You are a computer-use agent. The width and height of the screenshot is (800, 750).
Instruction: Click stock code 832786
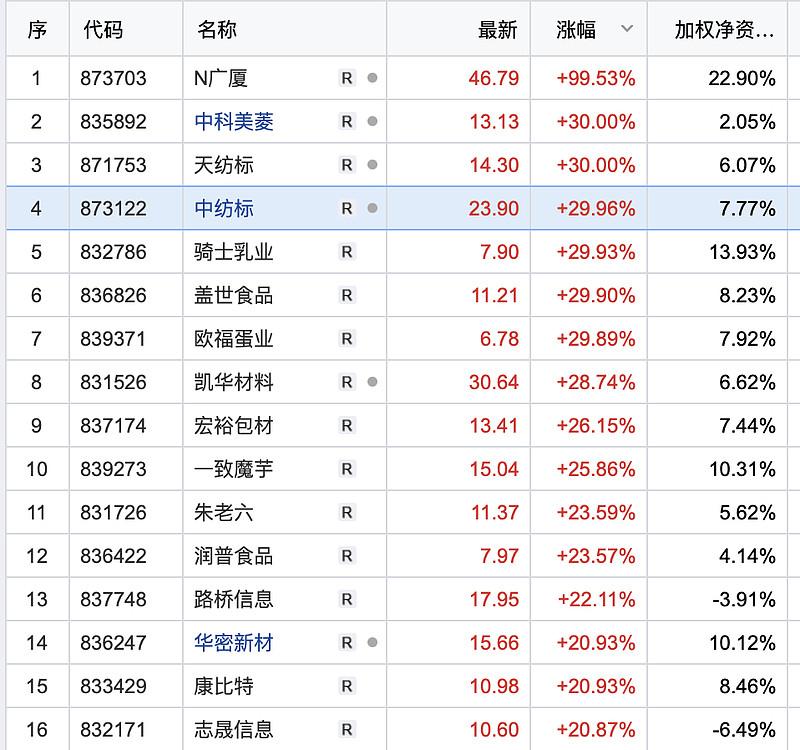113,252
